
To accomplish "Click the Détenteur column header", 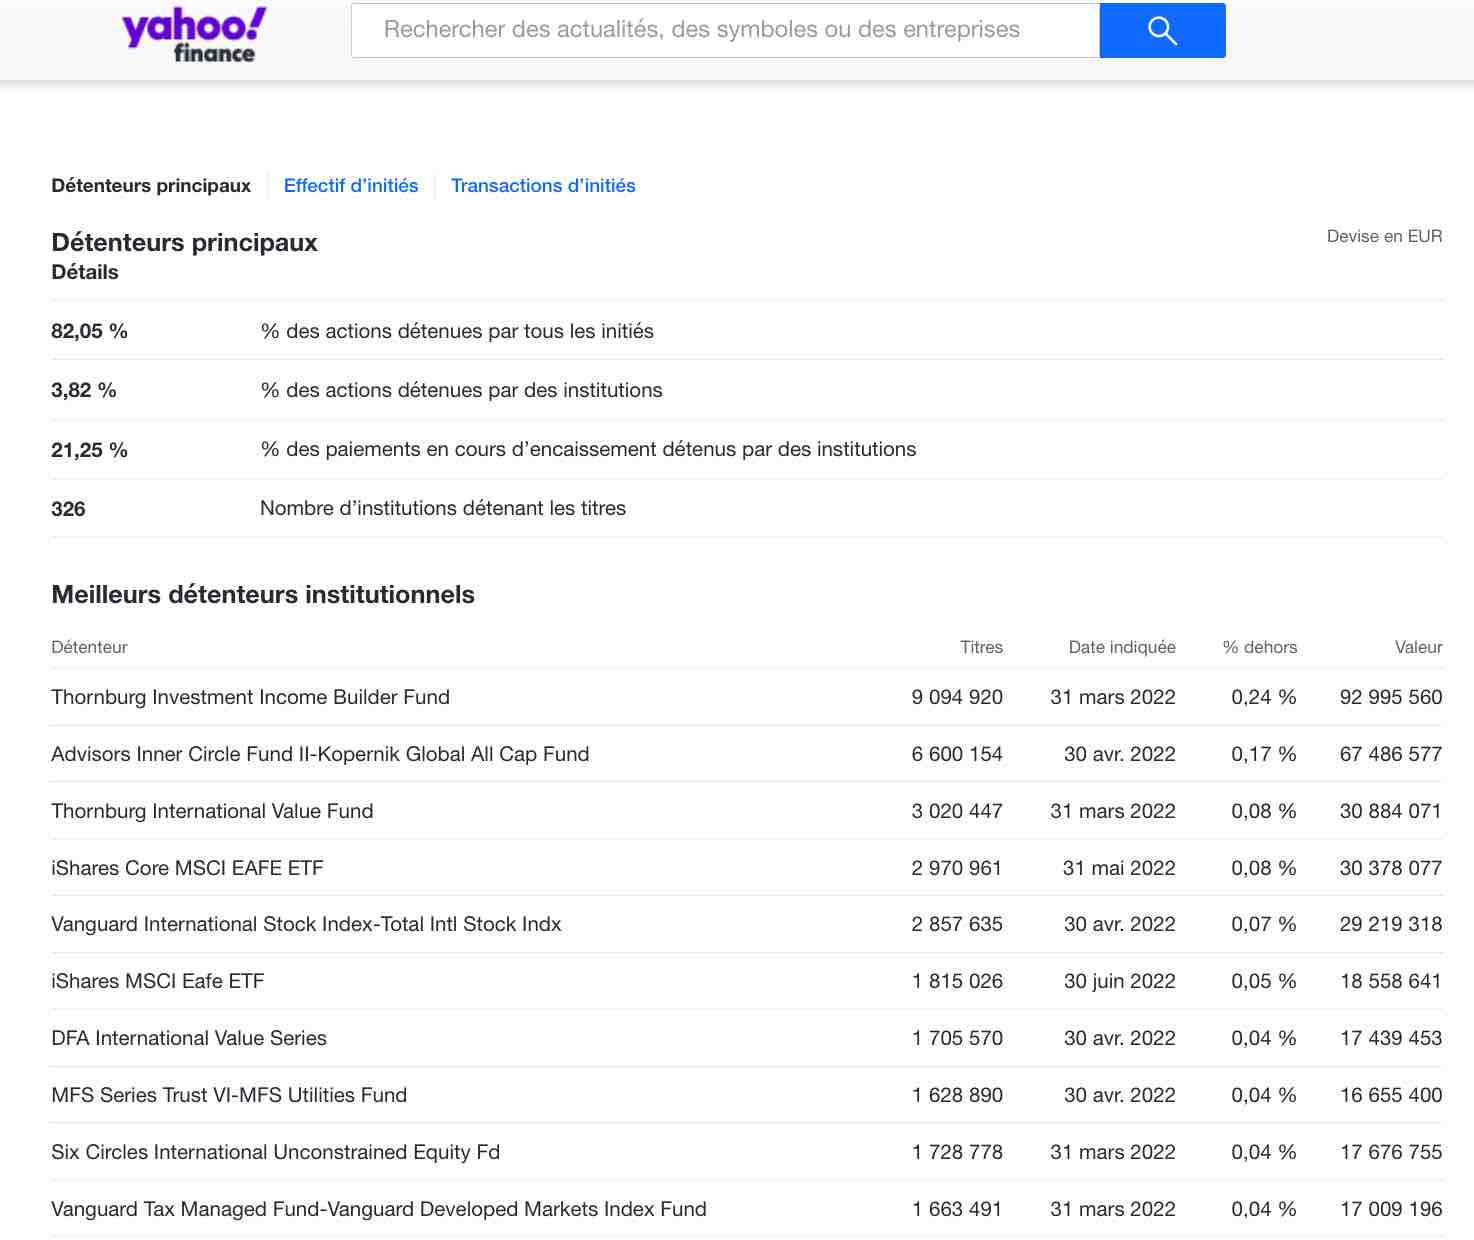I will coord(89,647).
